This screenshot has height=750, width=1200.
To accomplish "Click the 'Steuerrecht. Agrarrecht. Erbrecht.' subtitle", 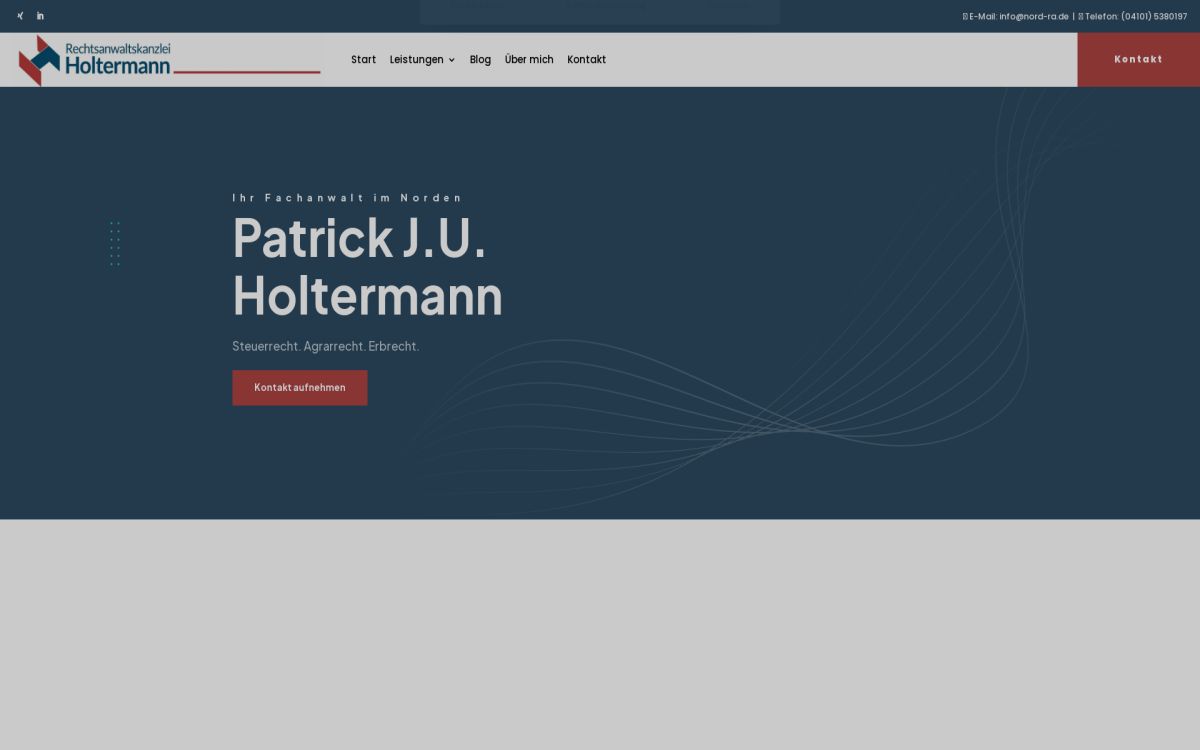I will click(x=325, y=346).
